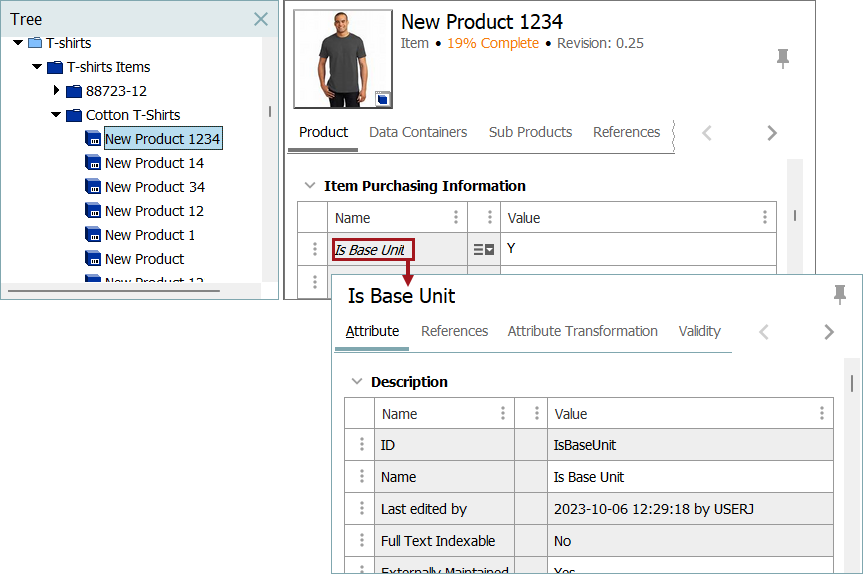Close the Tree panel
This screenshot has height=574, width=863.
point(261,19)
